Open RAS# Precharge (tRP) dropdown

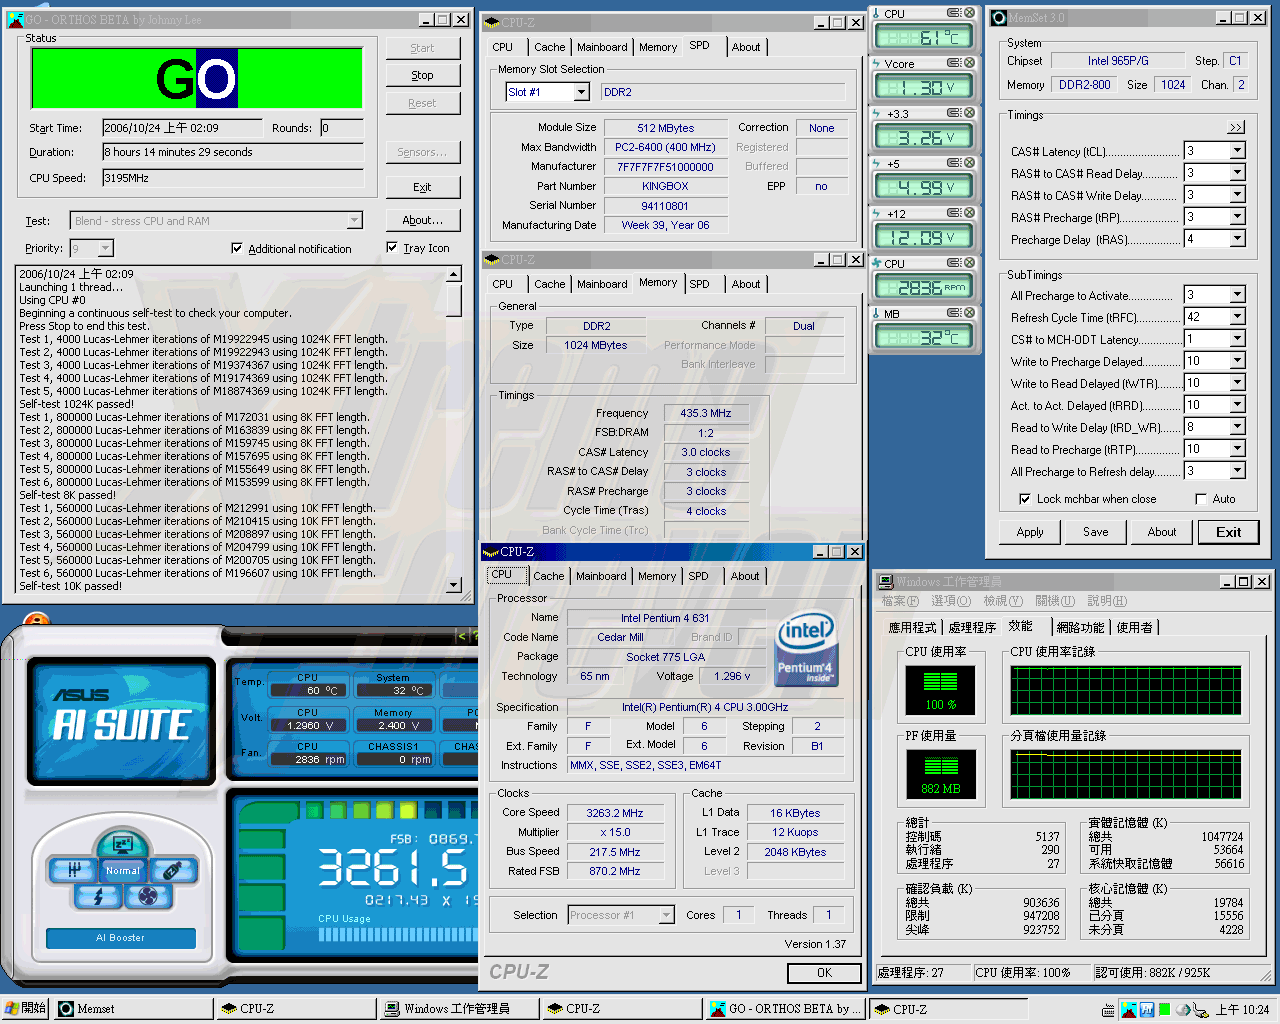click(x=1237, y=217)
